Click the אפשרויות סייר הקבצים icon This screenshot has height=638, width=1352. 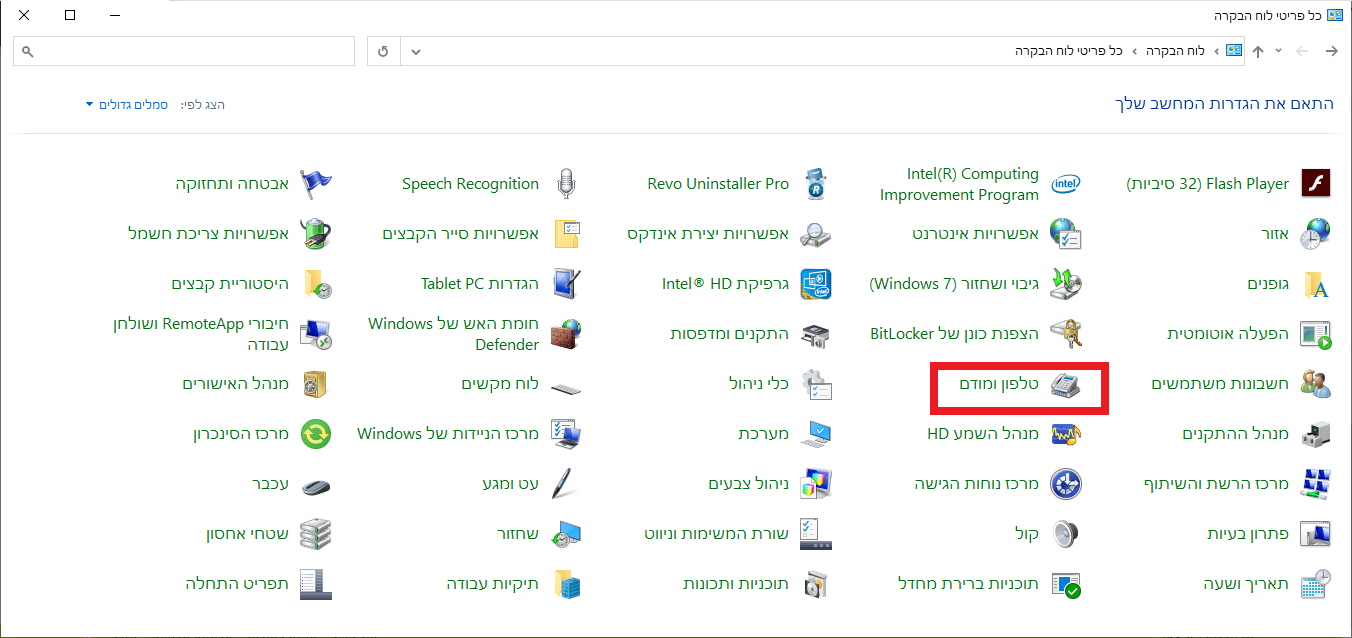point(566,234)
